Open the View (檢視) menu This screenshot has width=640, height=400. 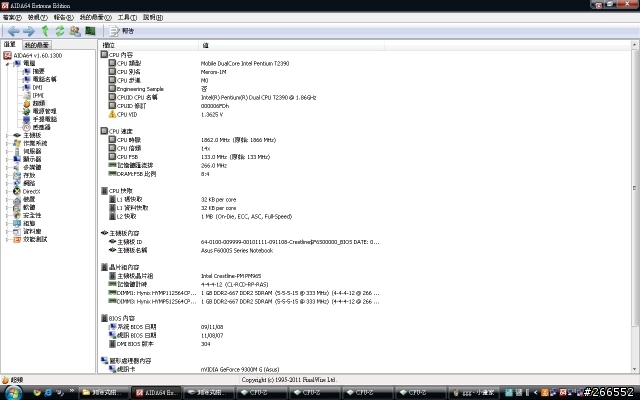(x=38, y=17)
